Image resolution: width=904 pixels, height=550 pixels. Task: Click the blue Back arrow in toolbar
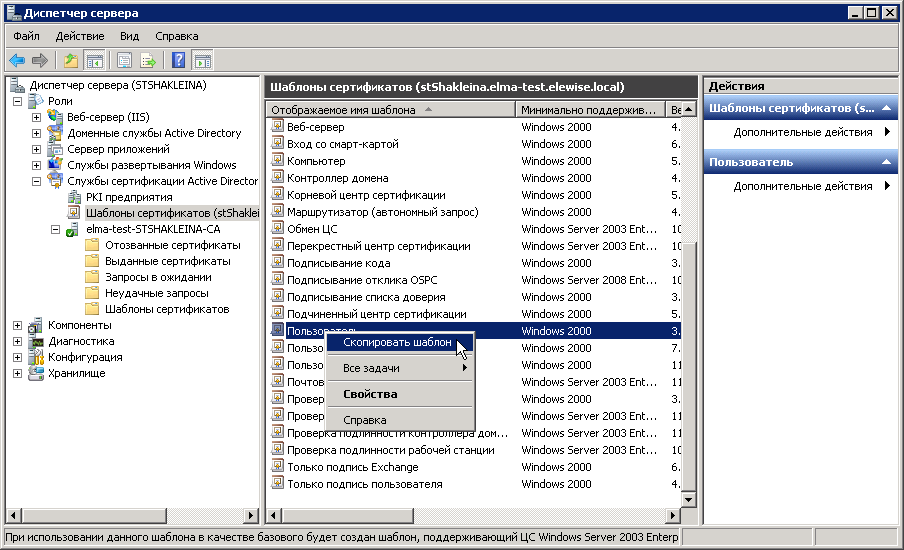click(x=17, y=60)
